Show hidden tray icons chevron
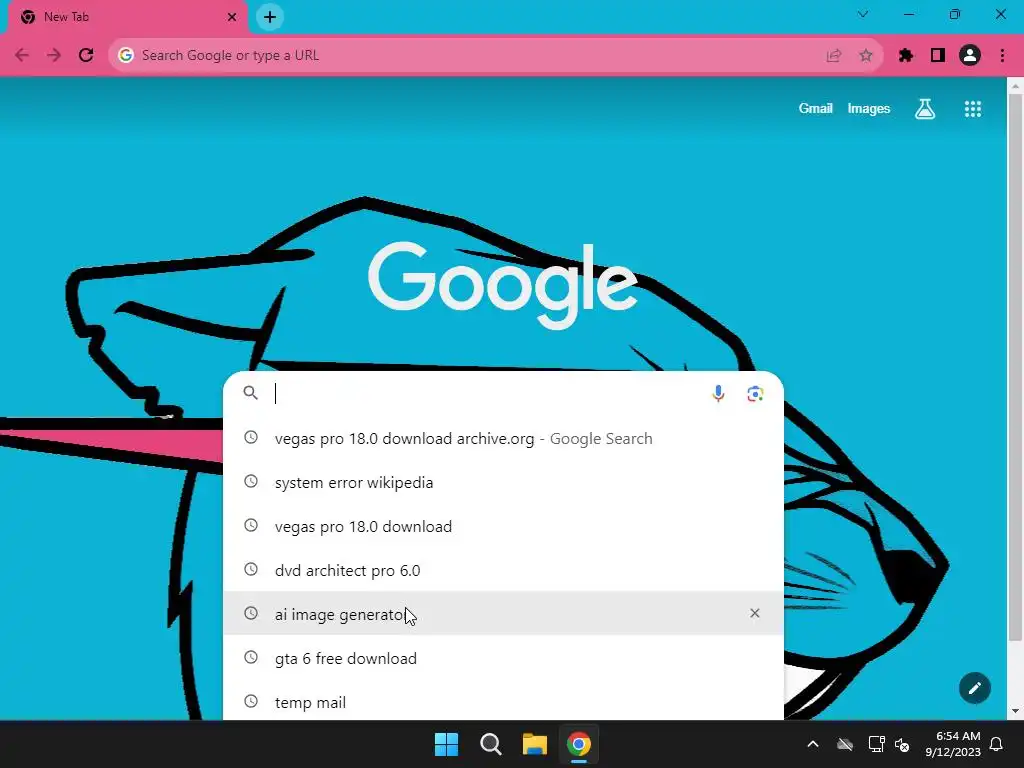Screen dimensions: 1024x768 tap(813, 744)
